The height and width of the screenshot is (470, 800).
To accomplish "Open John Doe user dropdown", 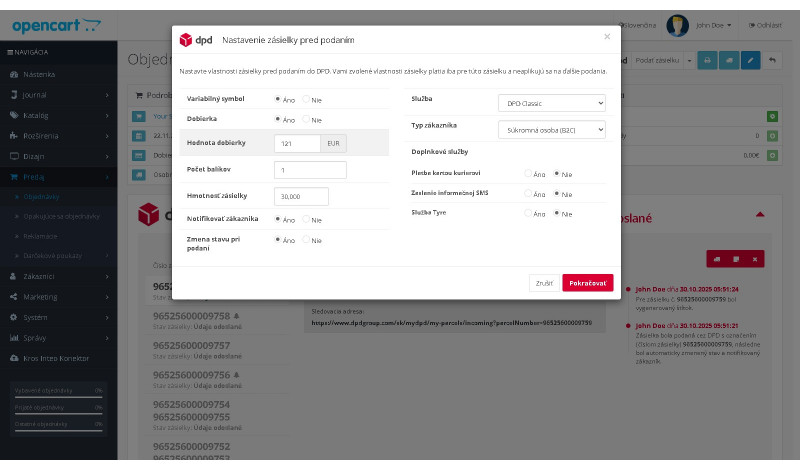I will pyautogui.click(x=713, y=25).
